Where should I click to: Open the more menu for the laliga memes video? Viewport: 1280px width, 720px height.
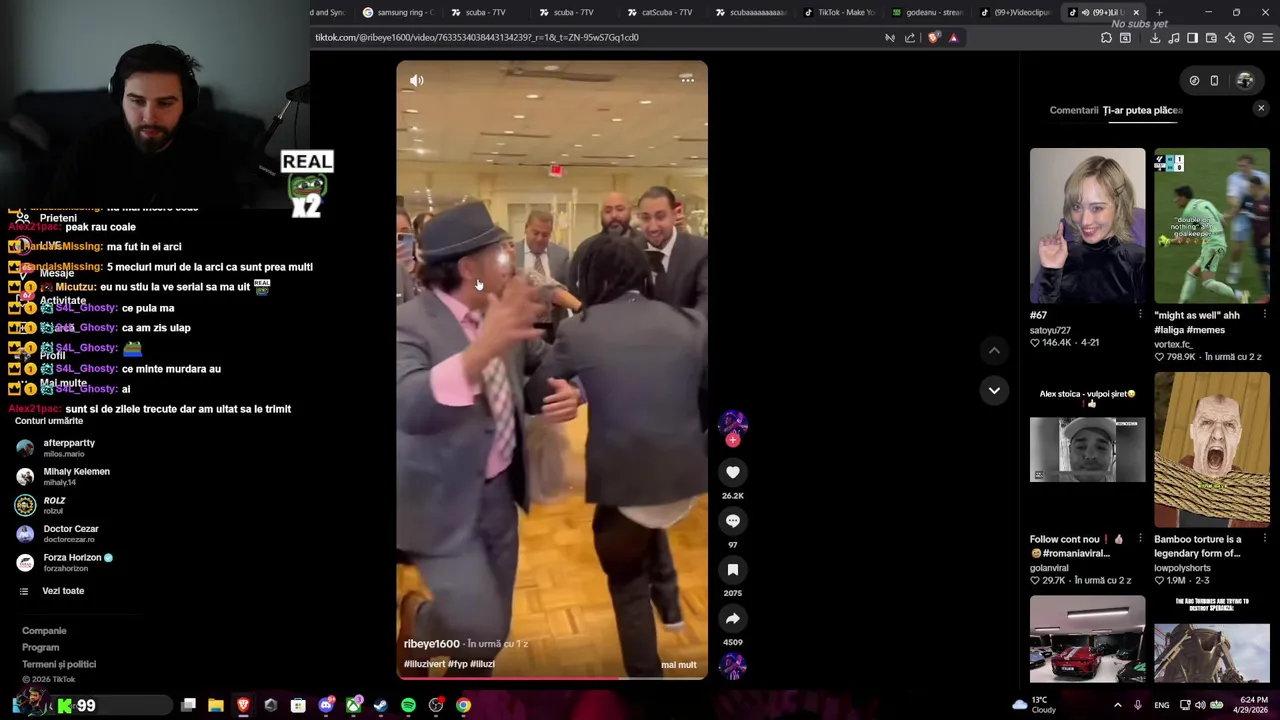[x=1264, y=315]
